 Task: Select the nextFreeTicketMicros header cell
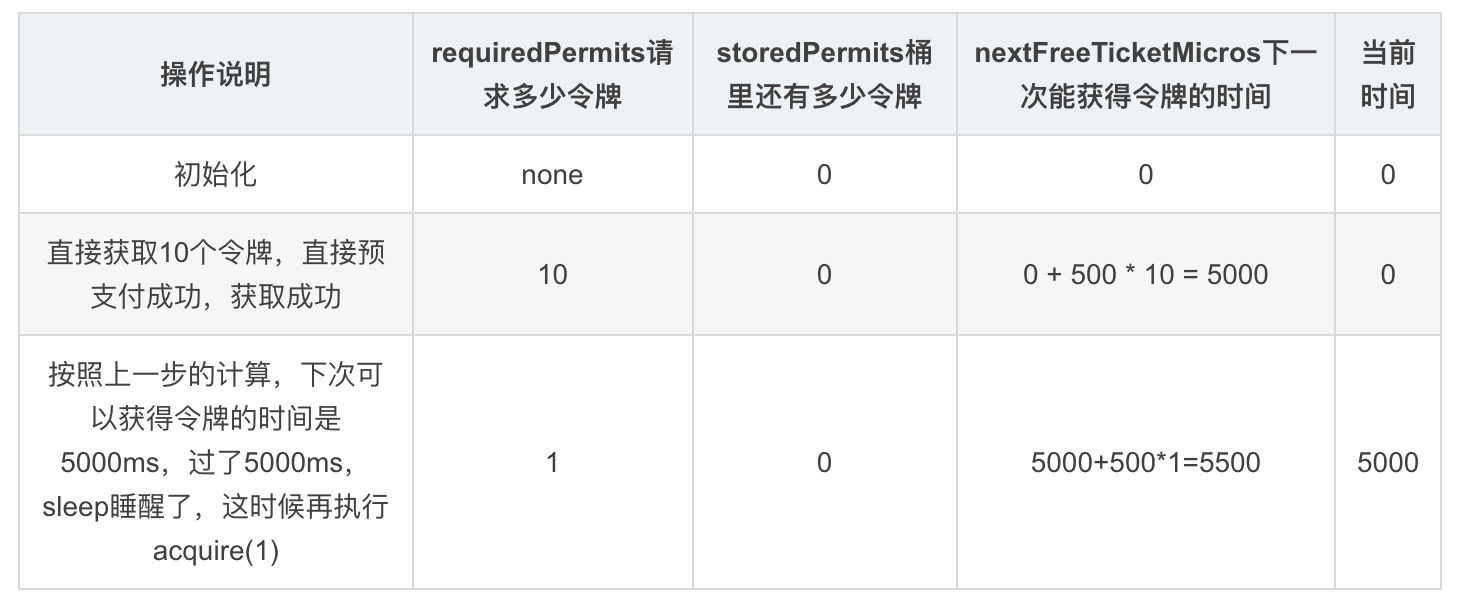pyautogui.click(x=1145, y=75)
